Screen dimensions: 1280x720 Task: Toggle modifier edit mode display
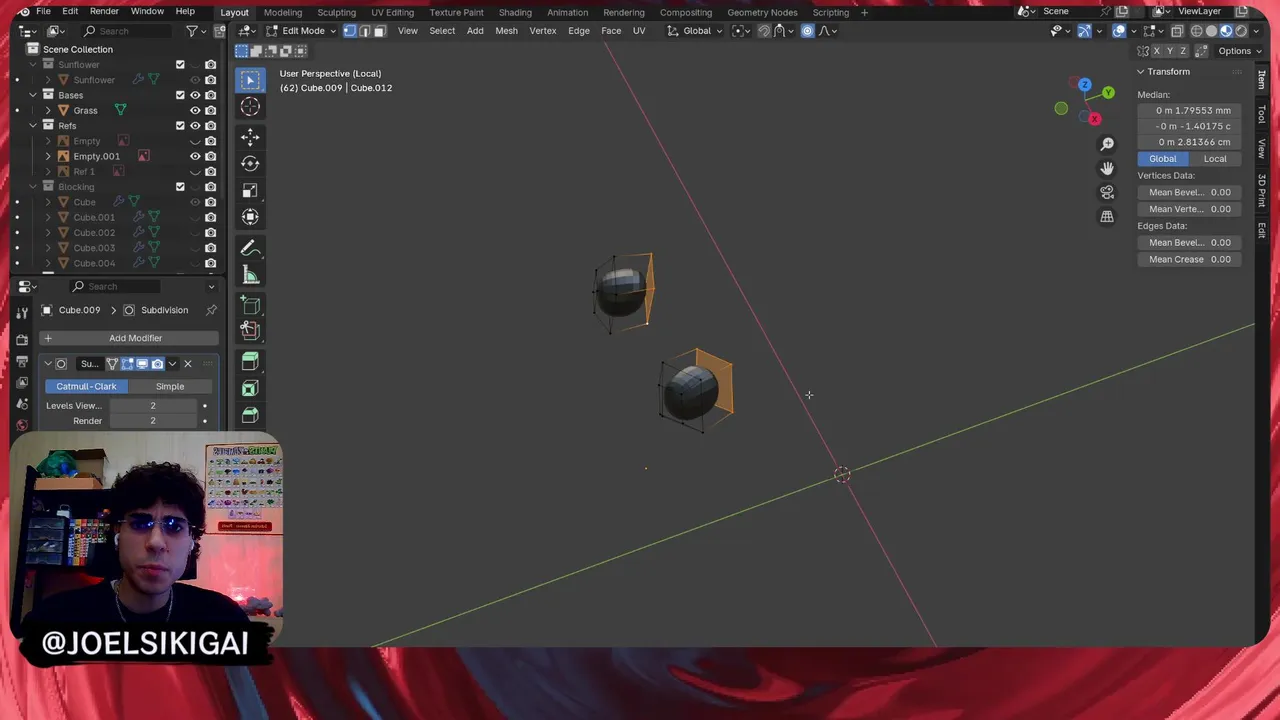pos(127,364)
